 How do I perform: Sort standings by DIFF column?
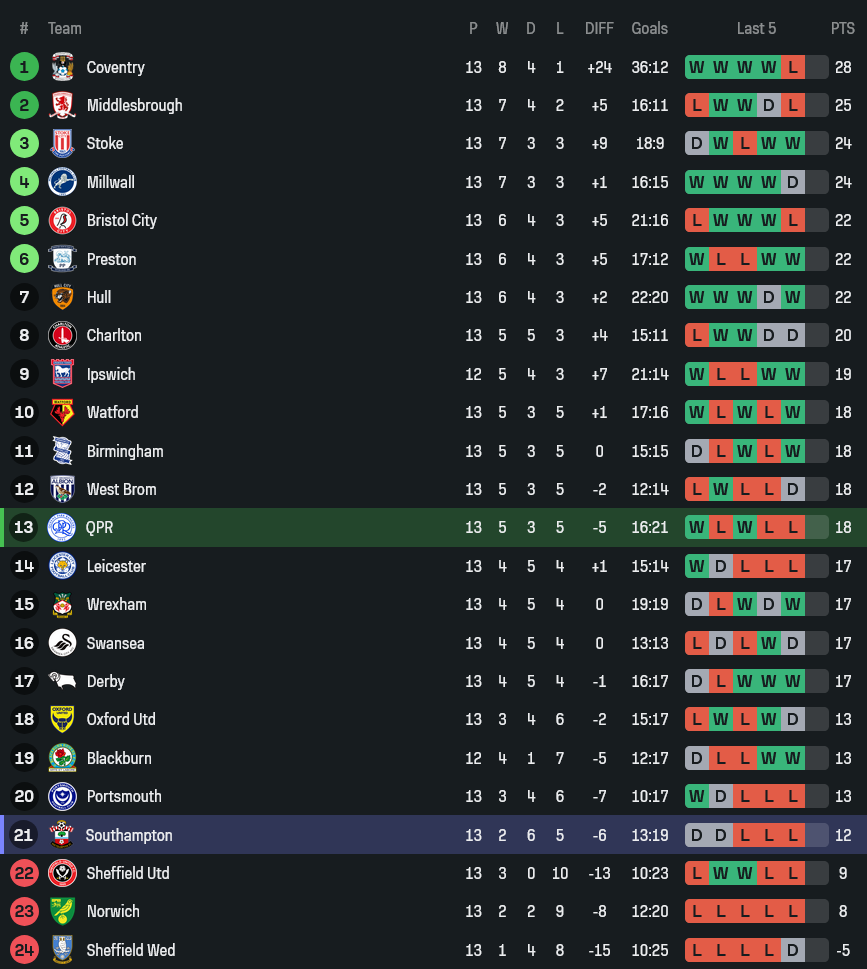[x=599, y=28]
